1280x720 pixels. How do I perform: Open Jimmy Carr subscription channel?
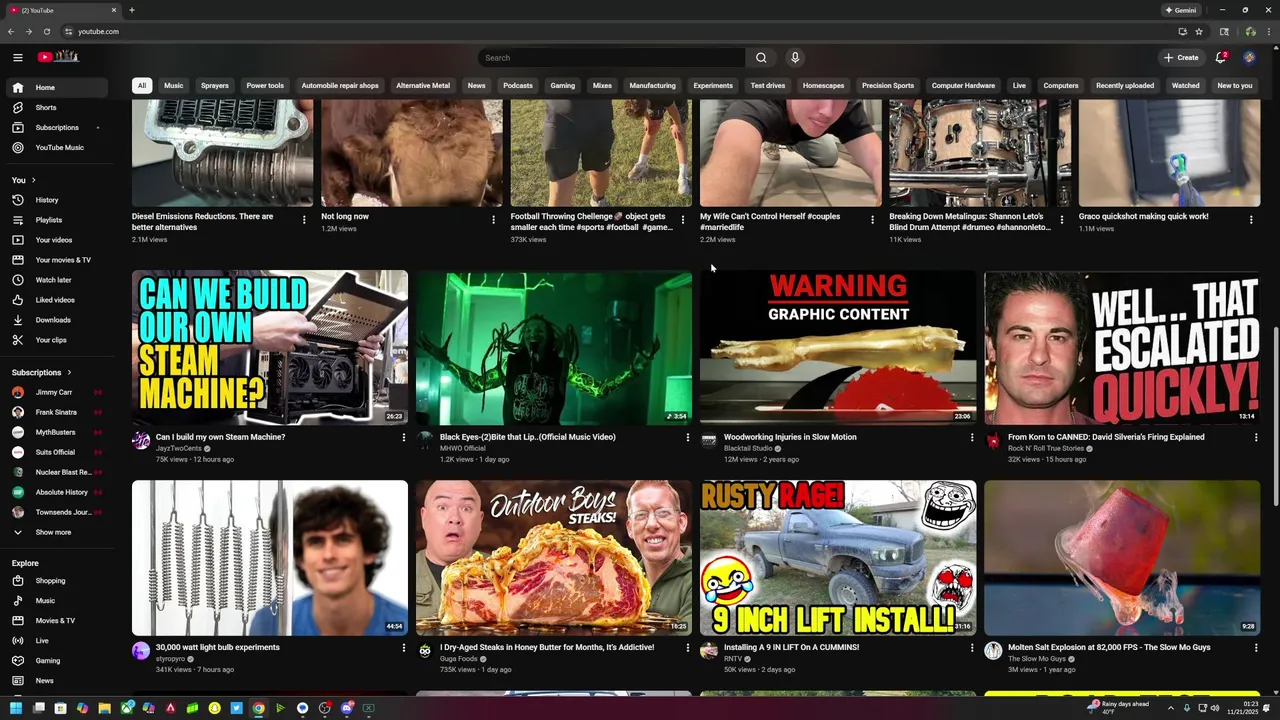click(55, 392)
